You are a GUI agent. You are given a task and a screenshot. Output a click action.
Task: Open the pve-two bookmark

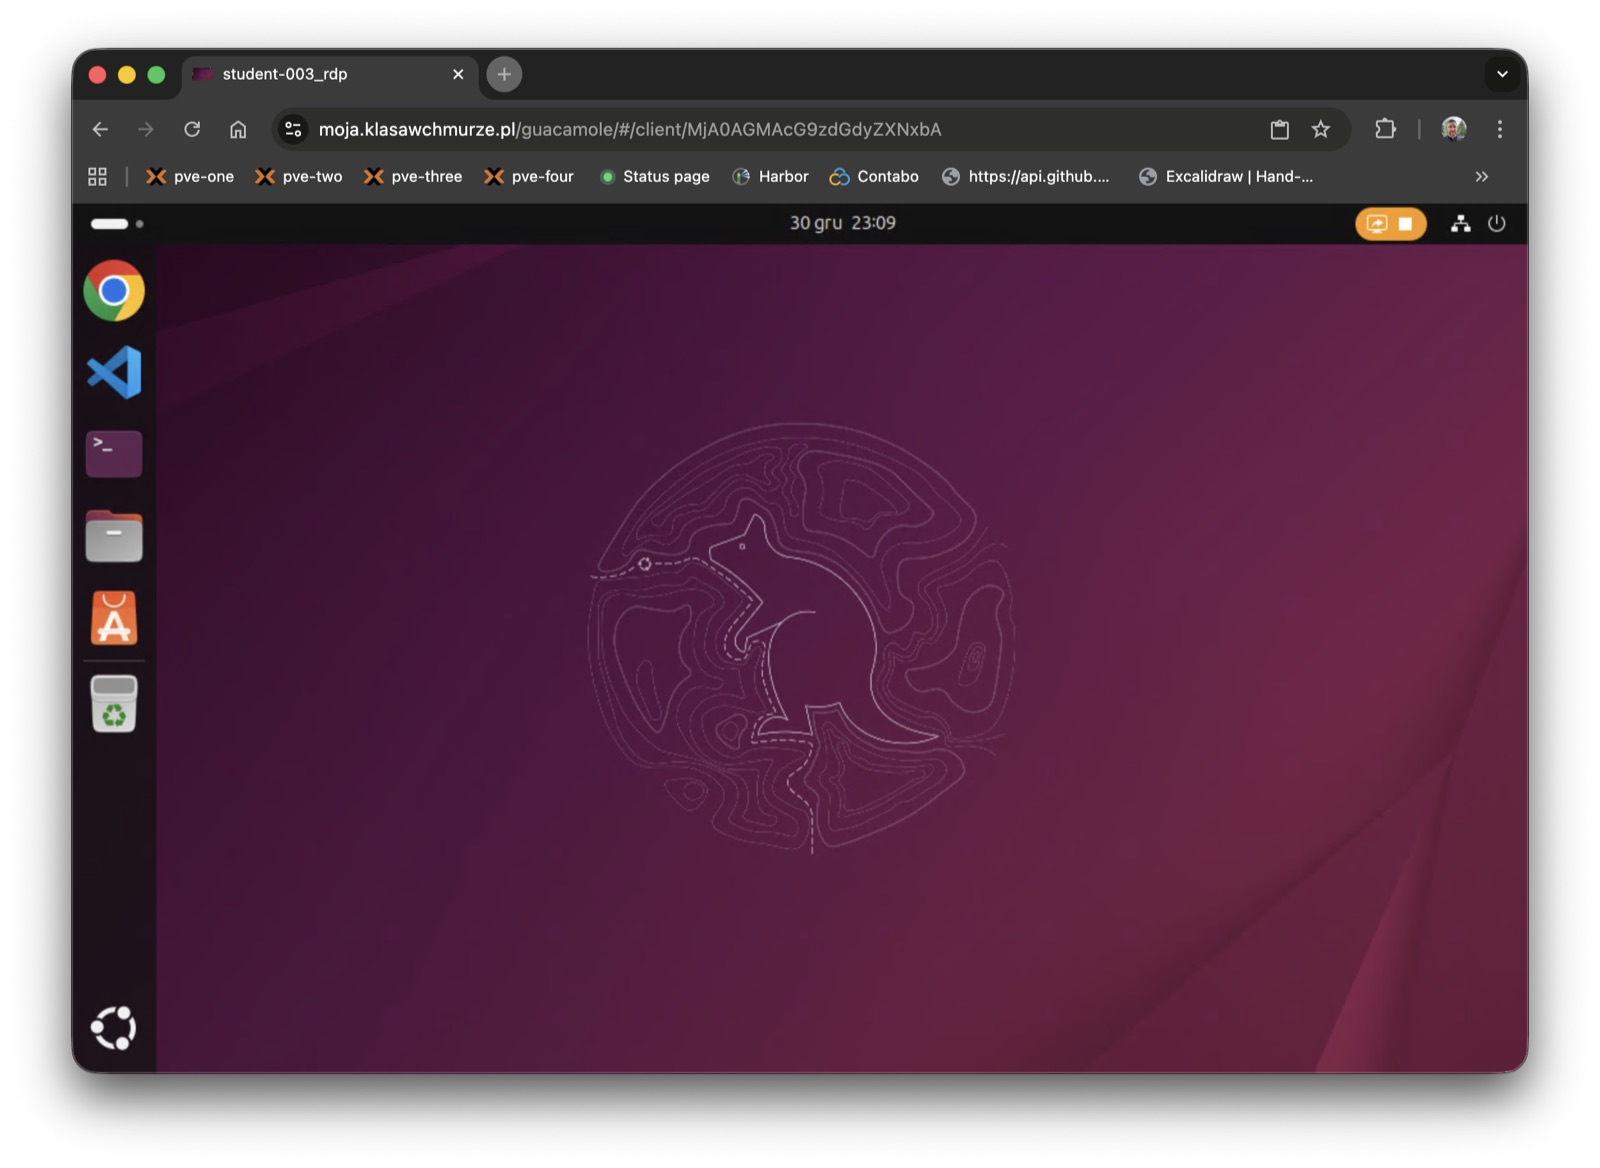pos(299,176)
